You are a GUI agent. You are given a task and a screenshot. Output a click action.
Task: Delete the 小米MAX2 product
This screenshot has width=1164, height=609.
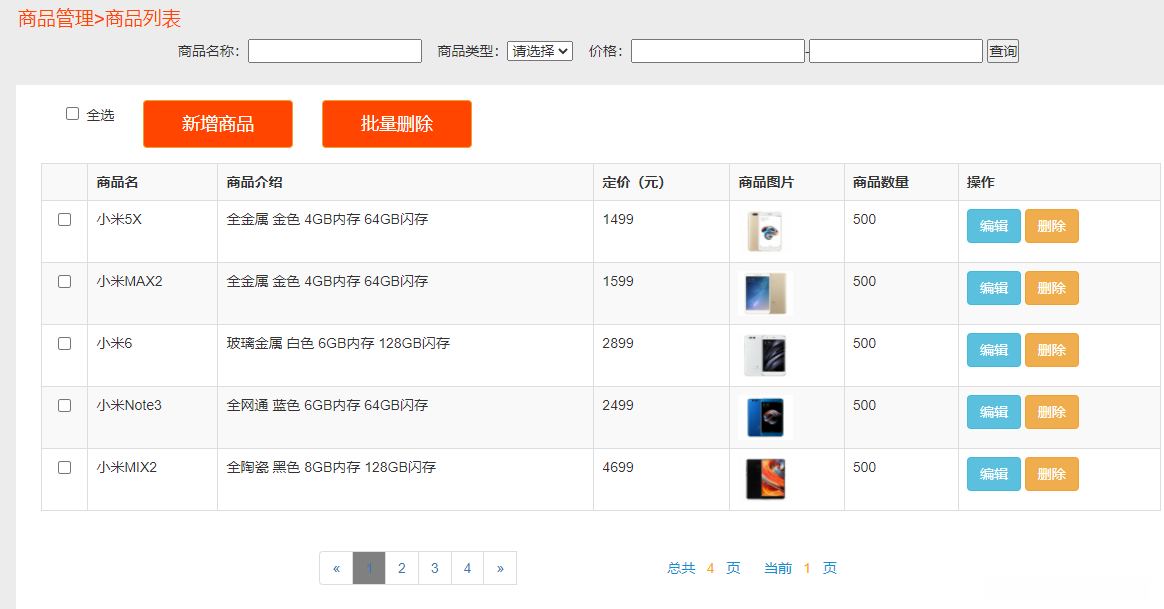point(1051,288)
